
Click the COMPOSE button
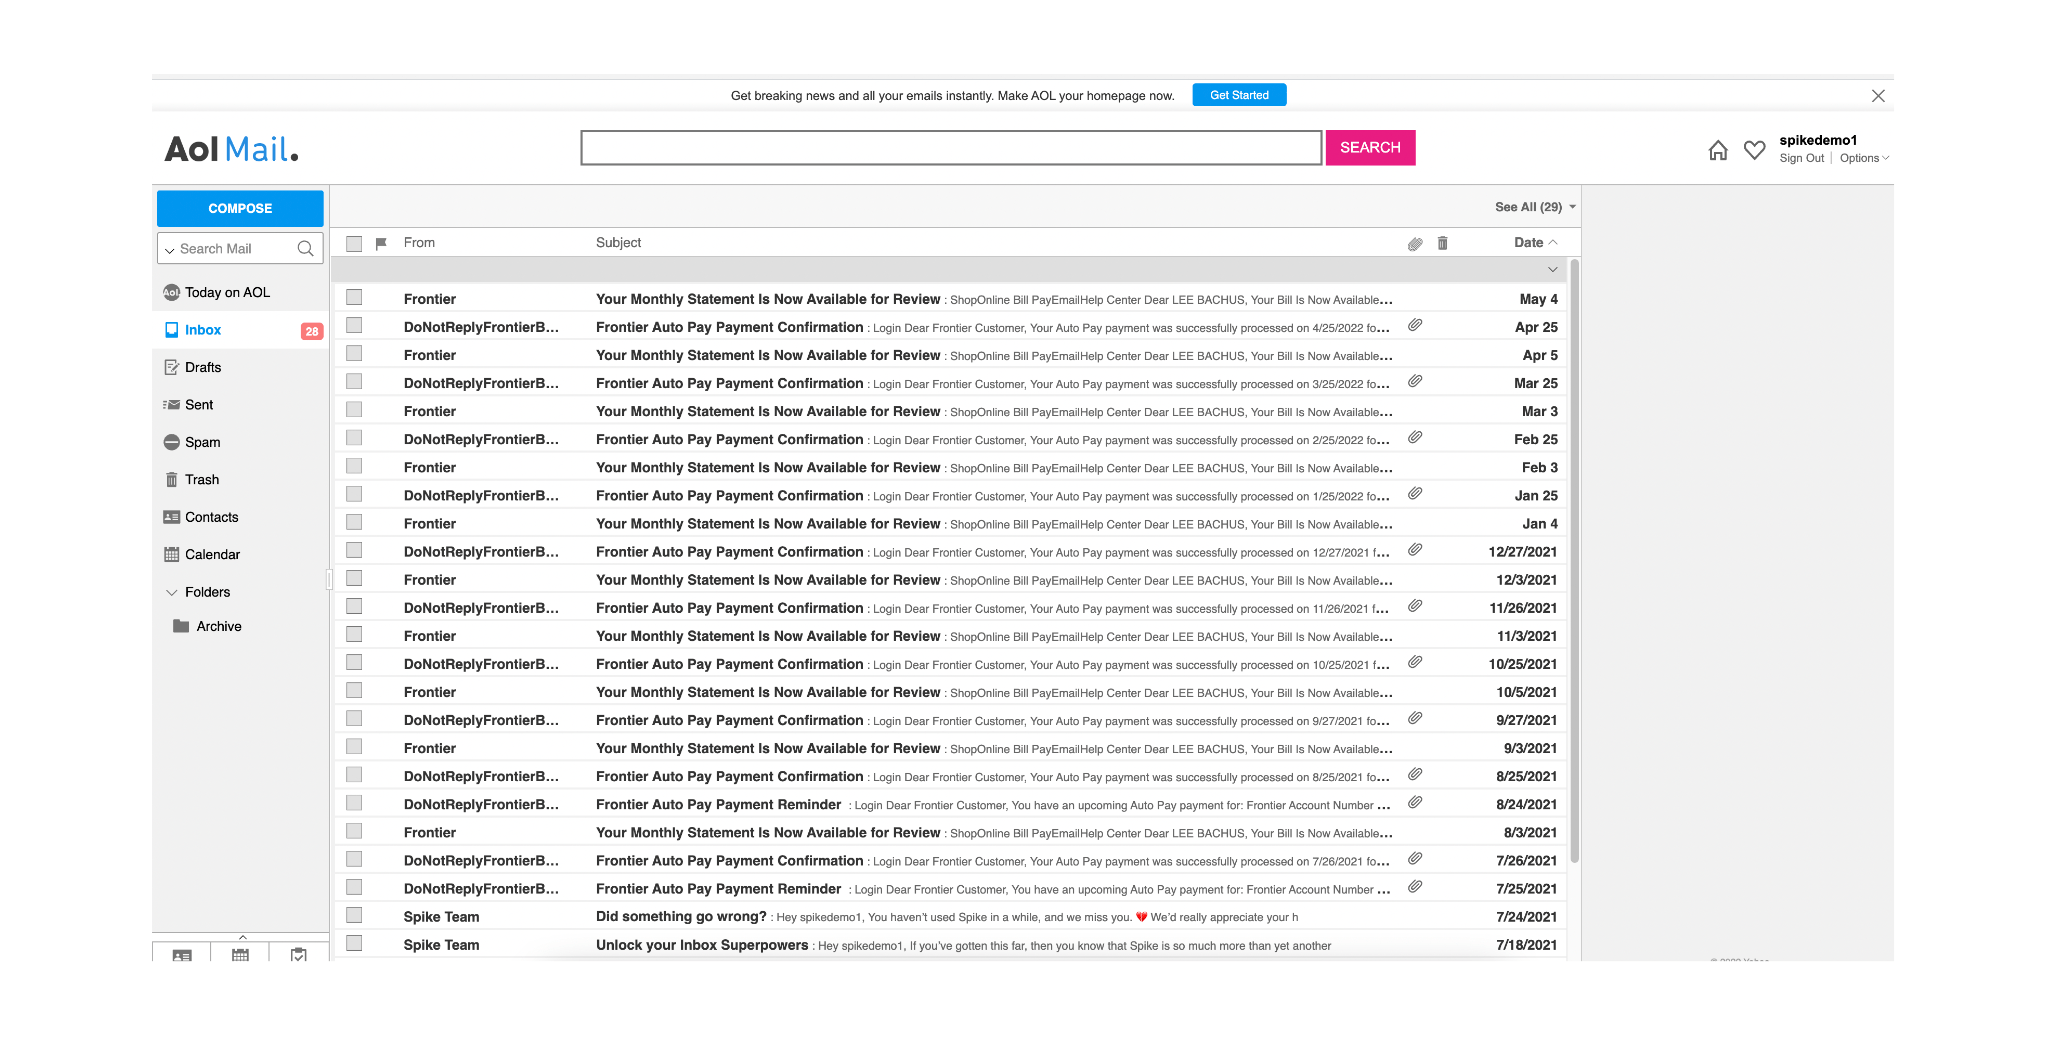coord(239,208)
